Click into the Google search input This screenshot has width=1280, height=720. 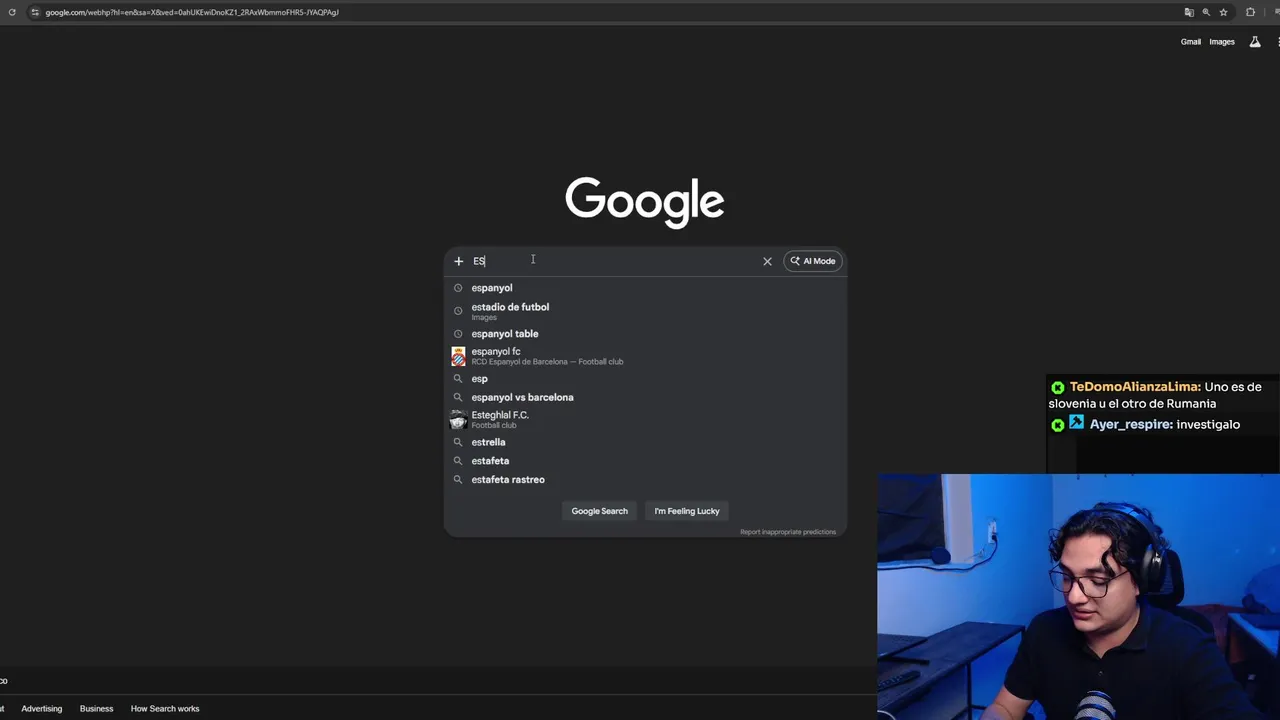(x=610, y=261)
